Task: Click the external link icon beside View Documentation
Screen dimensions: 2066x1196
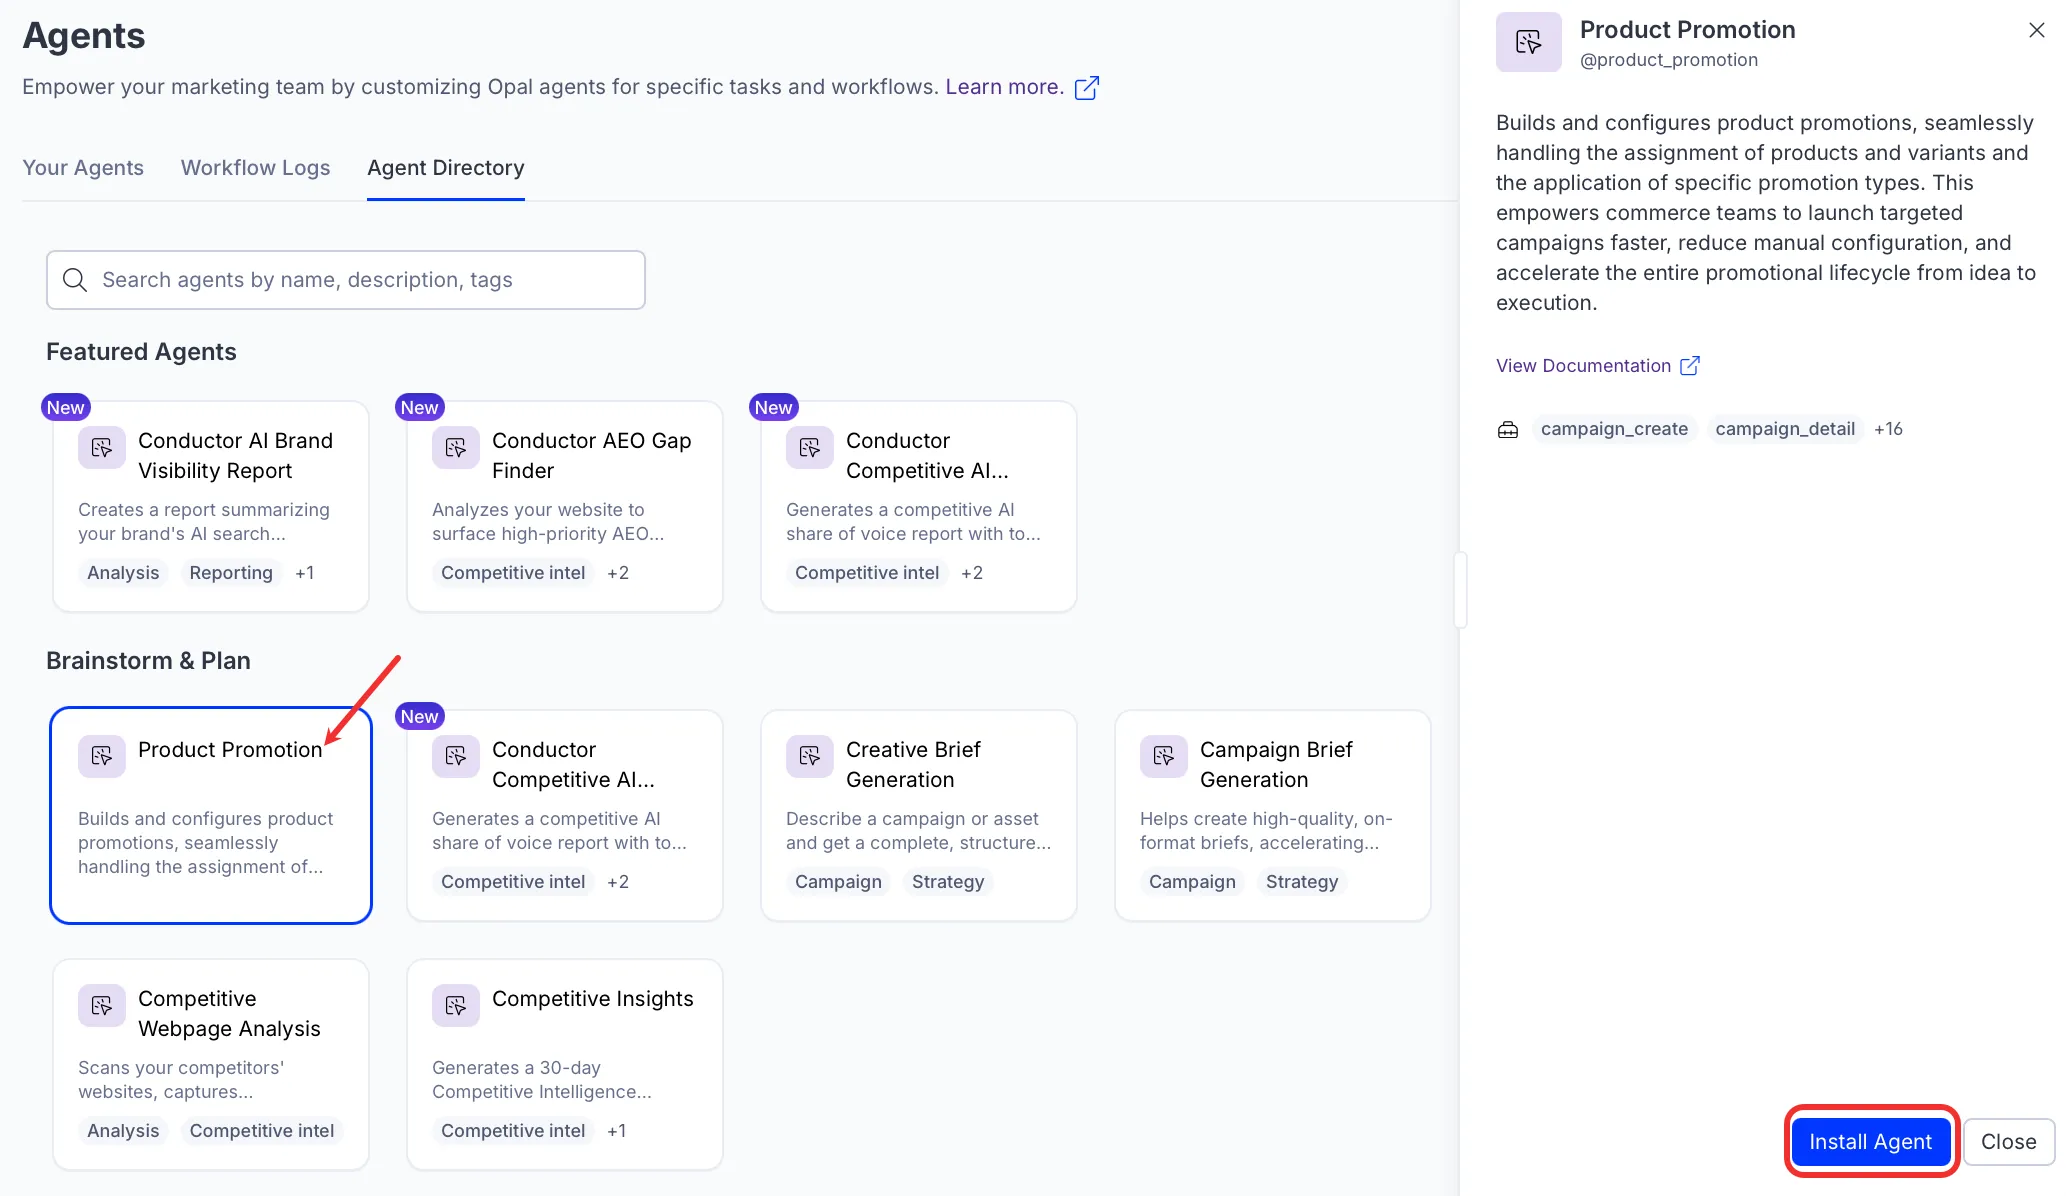Action: pyautogui.click(x=1690, y=366)
